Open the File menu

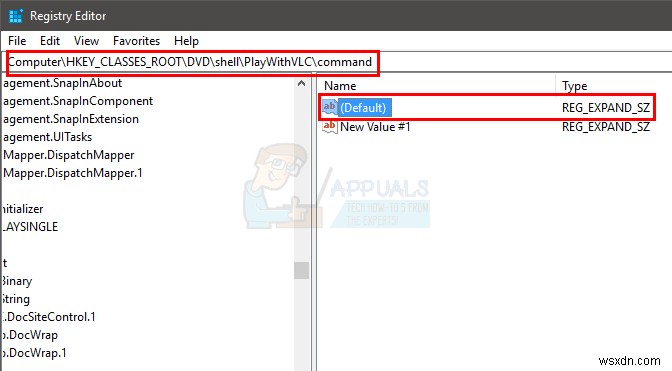tap(17, 41)
